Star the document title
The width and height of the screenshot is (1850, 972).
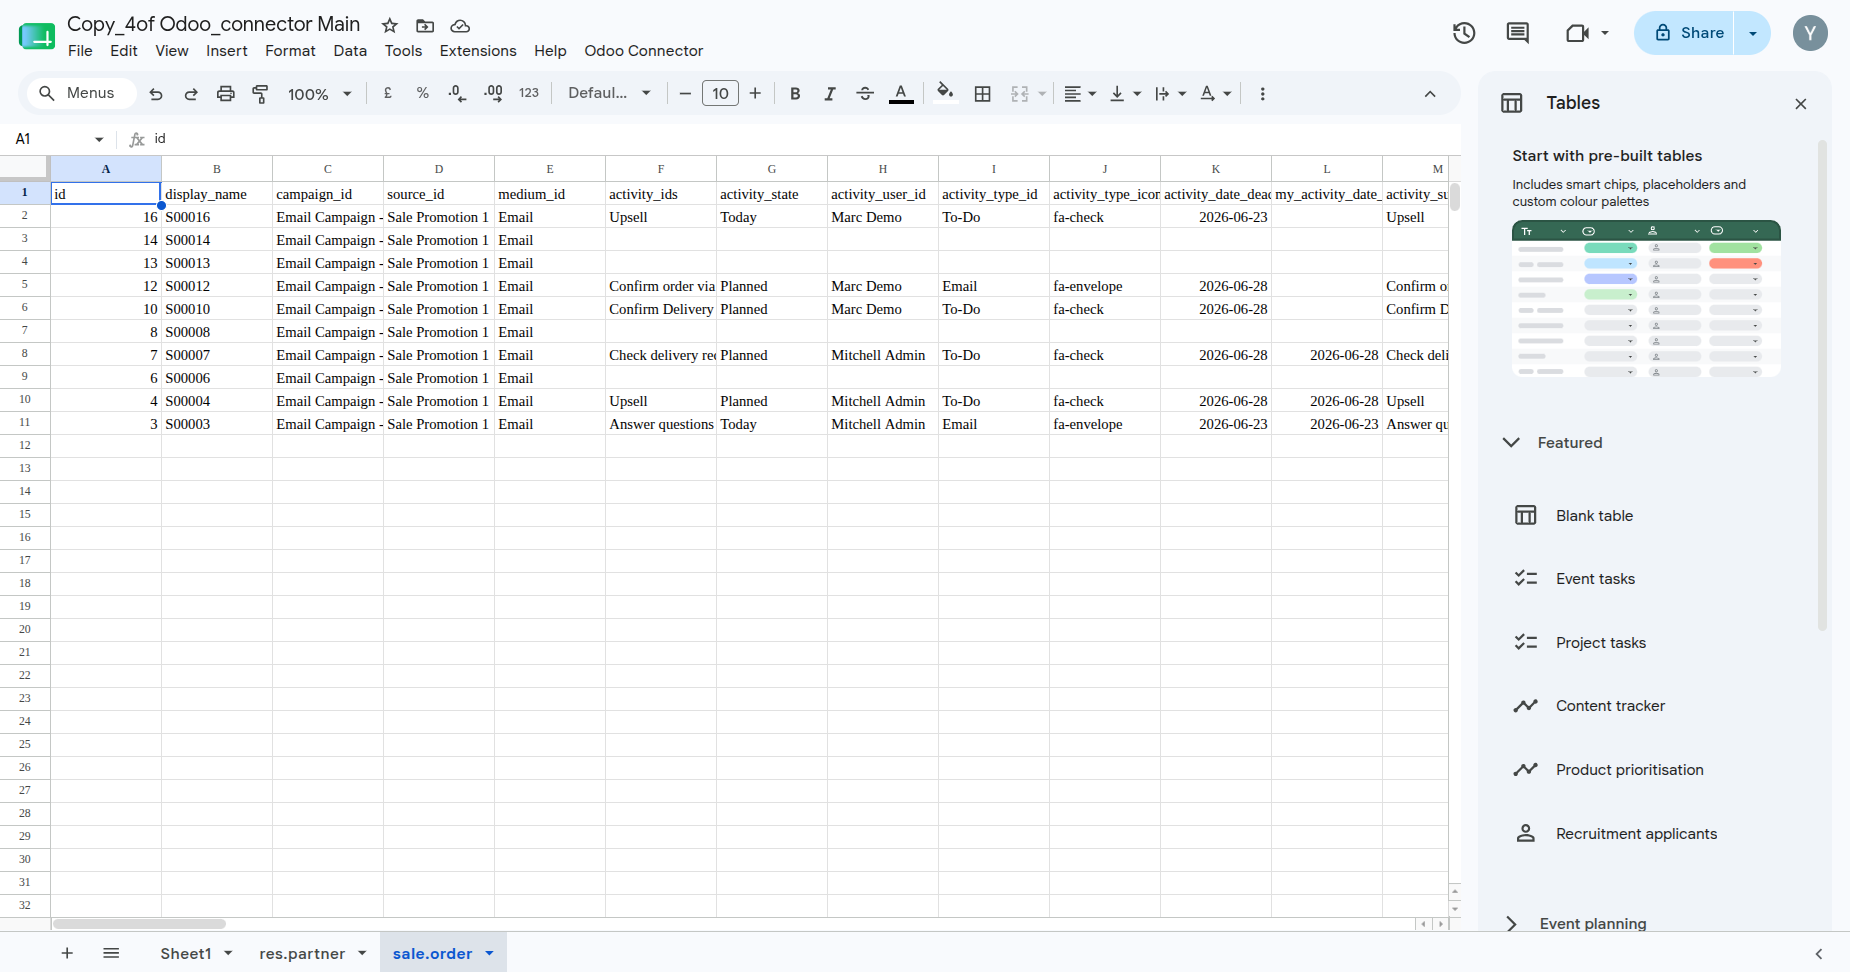click(x=390, y=25)
